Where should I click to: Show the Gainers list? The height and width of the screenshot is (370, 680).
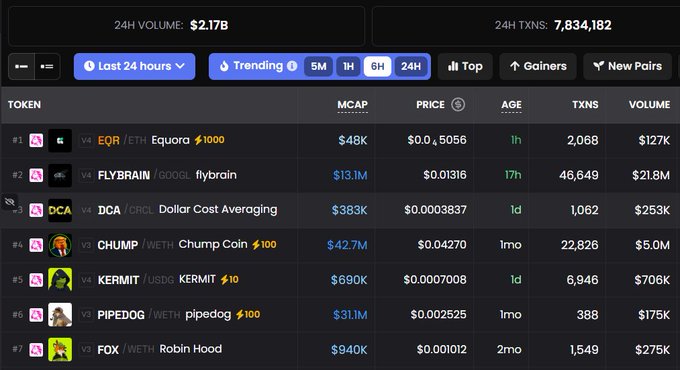coord(538,66)
